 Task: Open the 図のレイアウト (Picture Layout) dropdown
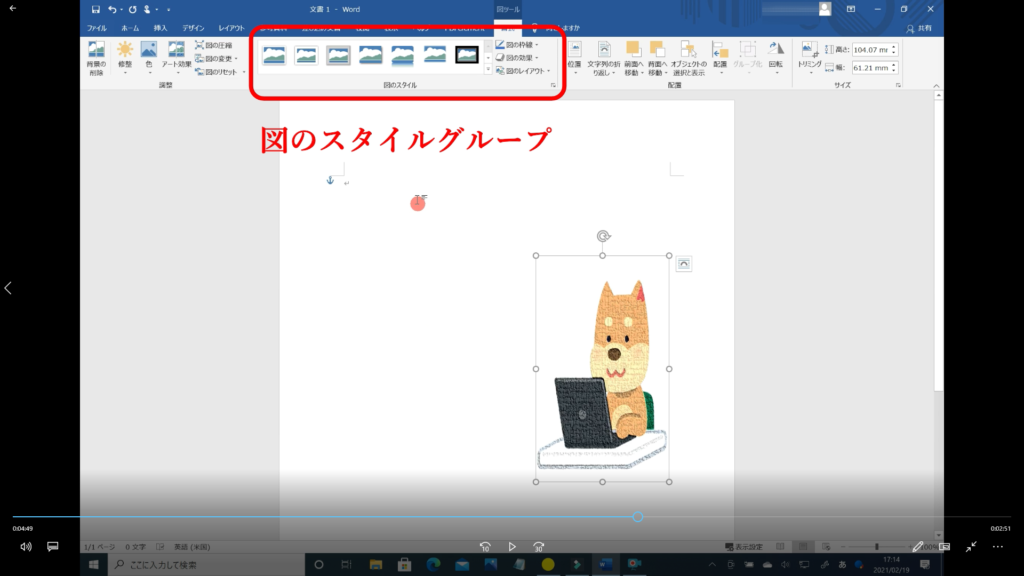click(522, 71)
